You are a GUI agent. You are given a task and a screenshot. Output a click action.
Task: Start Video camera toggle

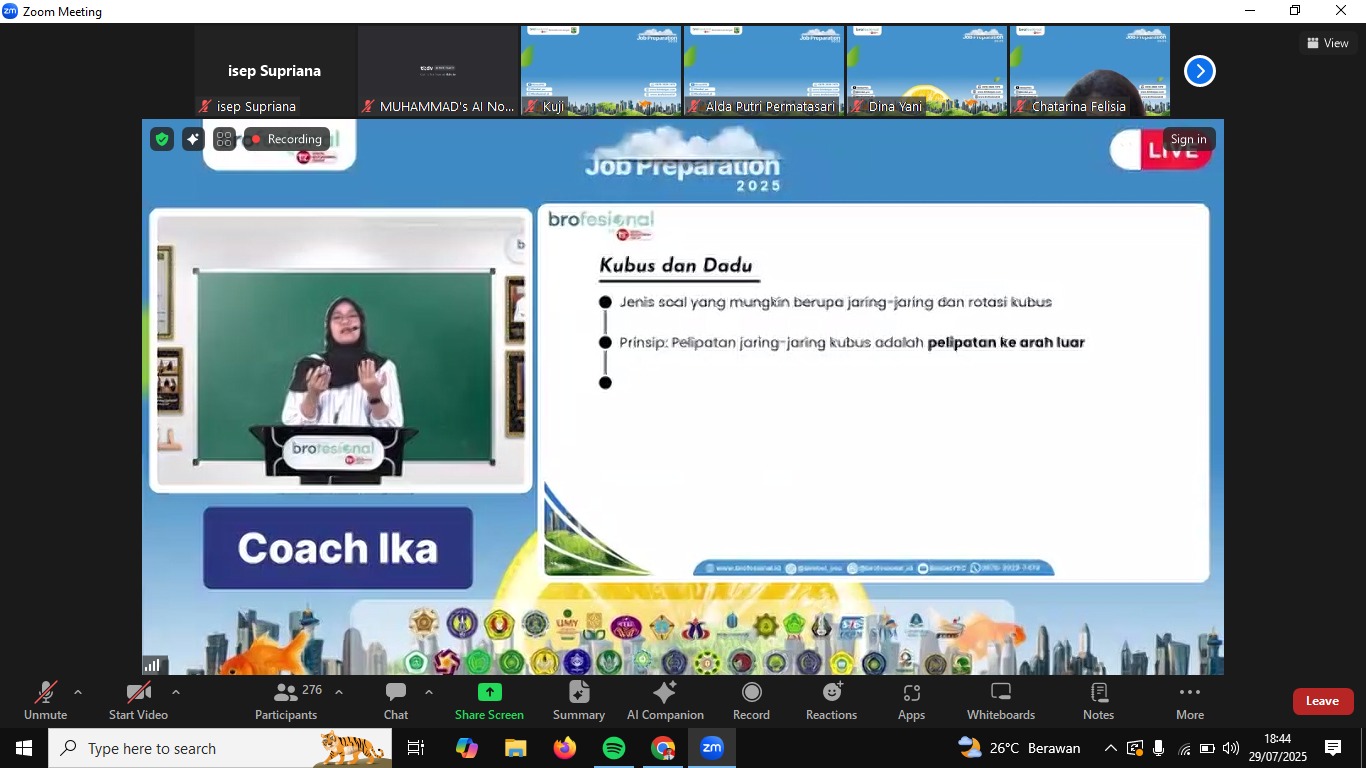click(x=138, y=700)
